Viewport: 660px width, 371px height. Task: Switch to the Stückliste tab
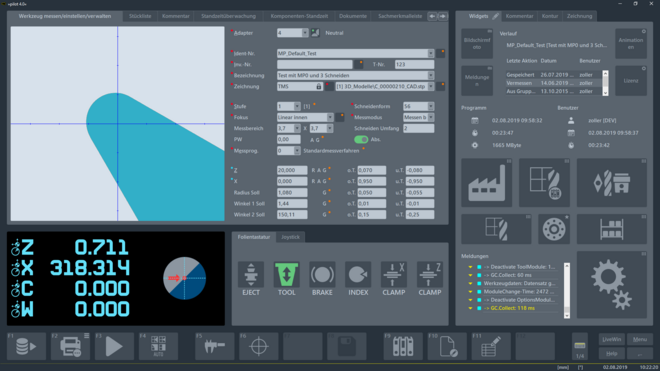pos(140,16)
